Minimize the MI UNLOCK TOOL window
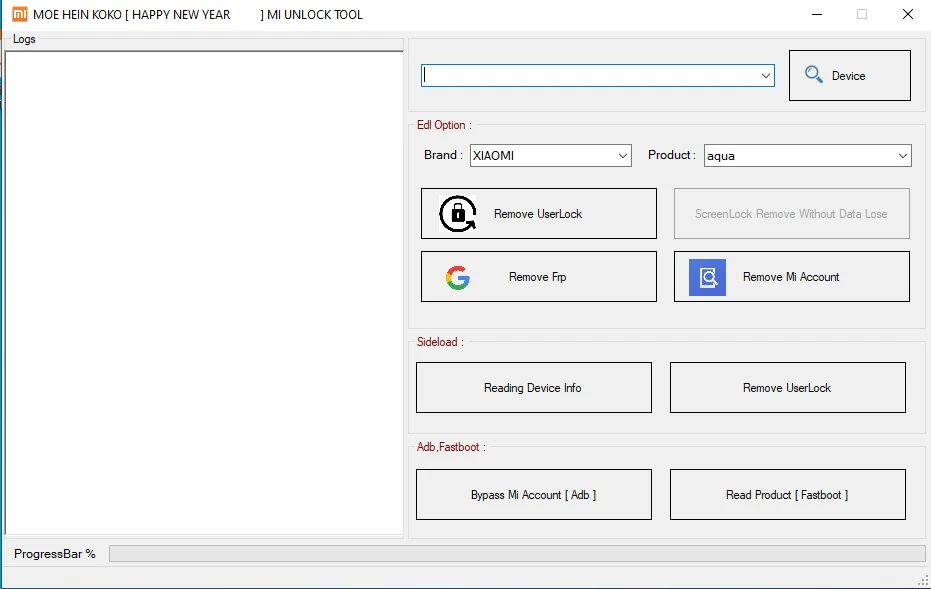931x589 pixels. point(817,14)
